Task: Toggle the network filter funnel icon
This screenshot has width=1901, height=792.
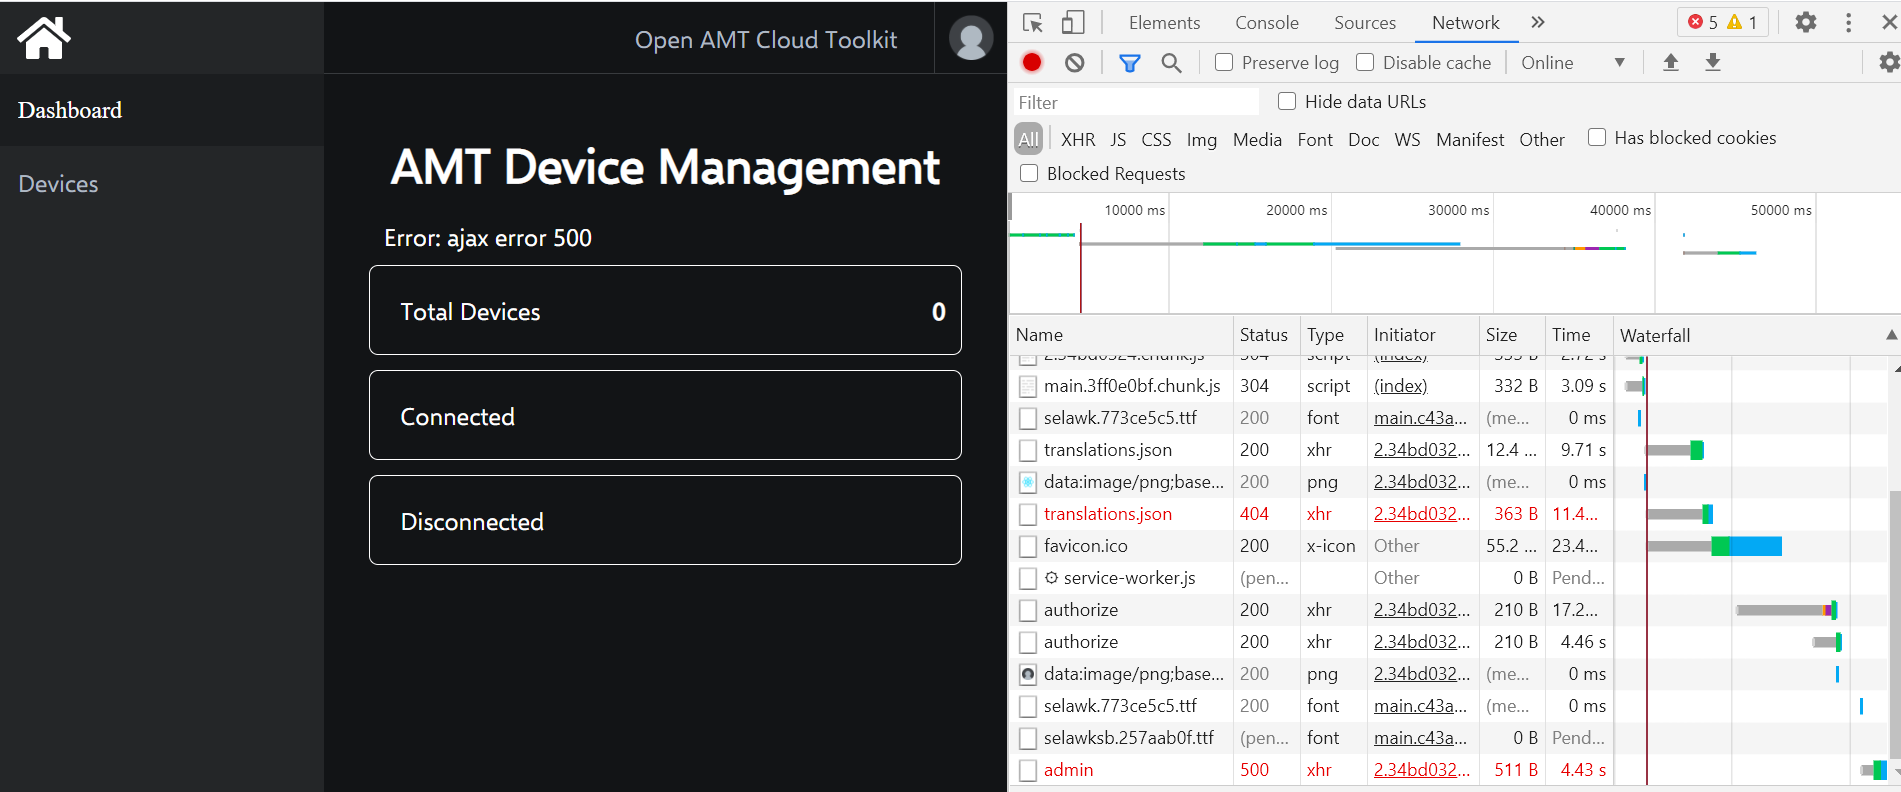Action: pos(1130,63)
